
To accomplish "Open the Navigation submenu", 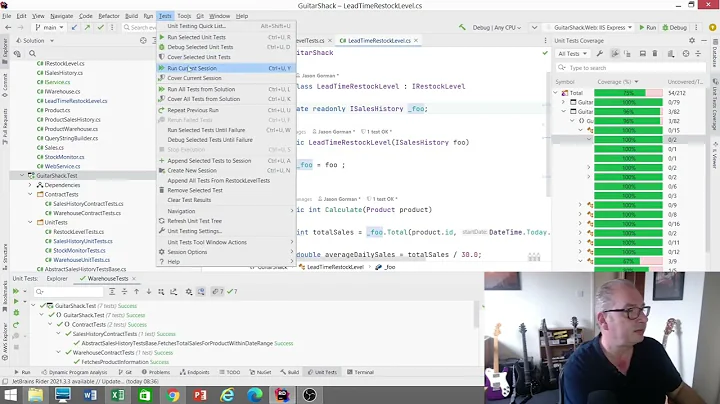I will click(x=226, y=211).
